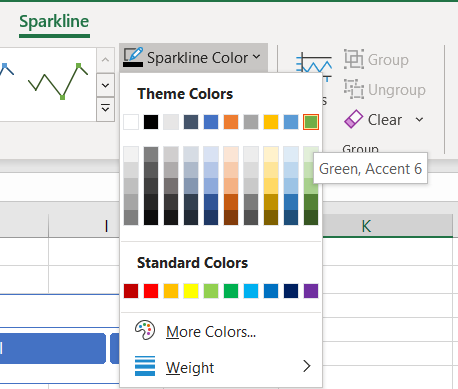Image resolution: width=458 pixels, height=389 pixels.
Task: Click the Ungroup sparklines icon
Action: tap(354, 89)
